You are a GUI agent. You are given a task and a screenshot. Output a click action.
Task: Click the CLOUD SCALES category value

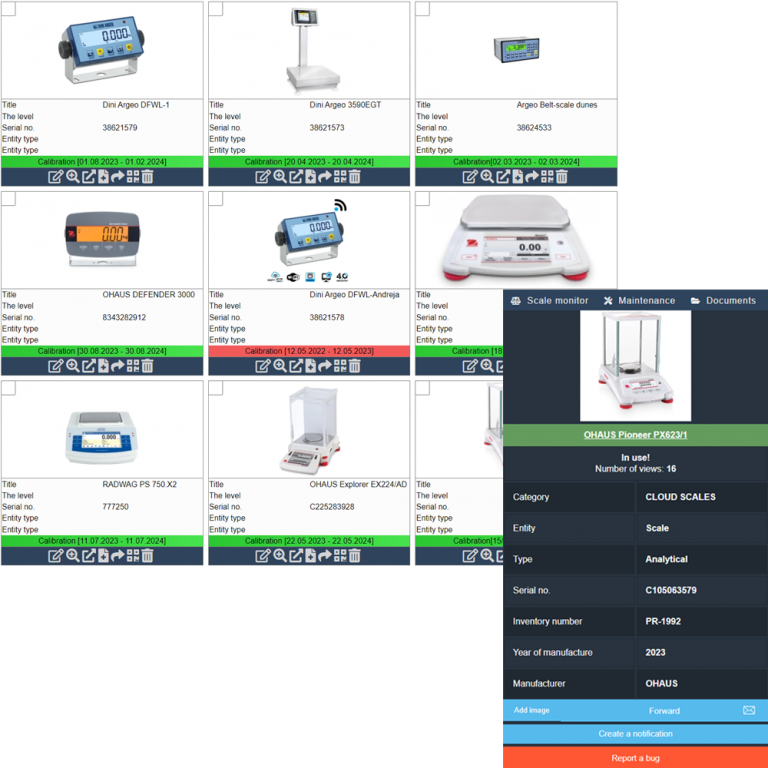click(680, 497)
